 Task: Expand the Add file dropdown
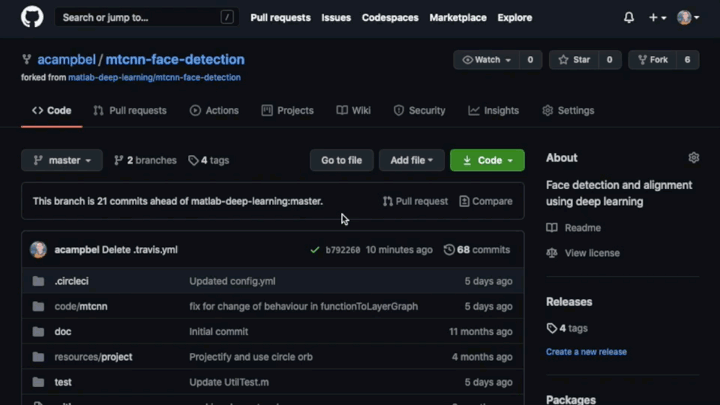(411, 160)
